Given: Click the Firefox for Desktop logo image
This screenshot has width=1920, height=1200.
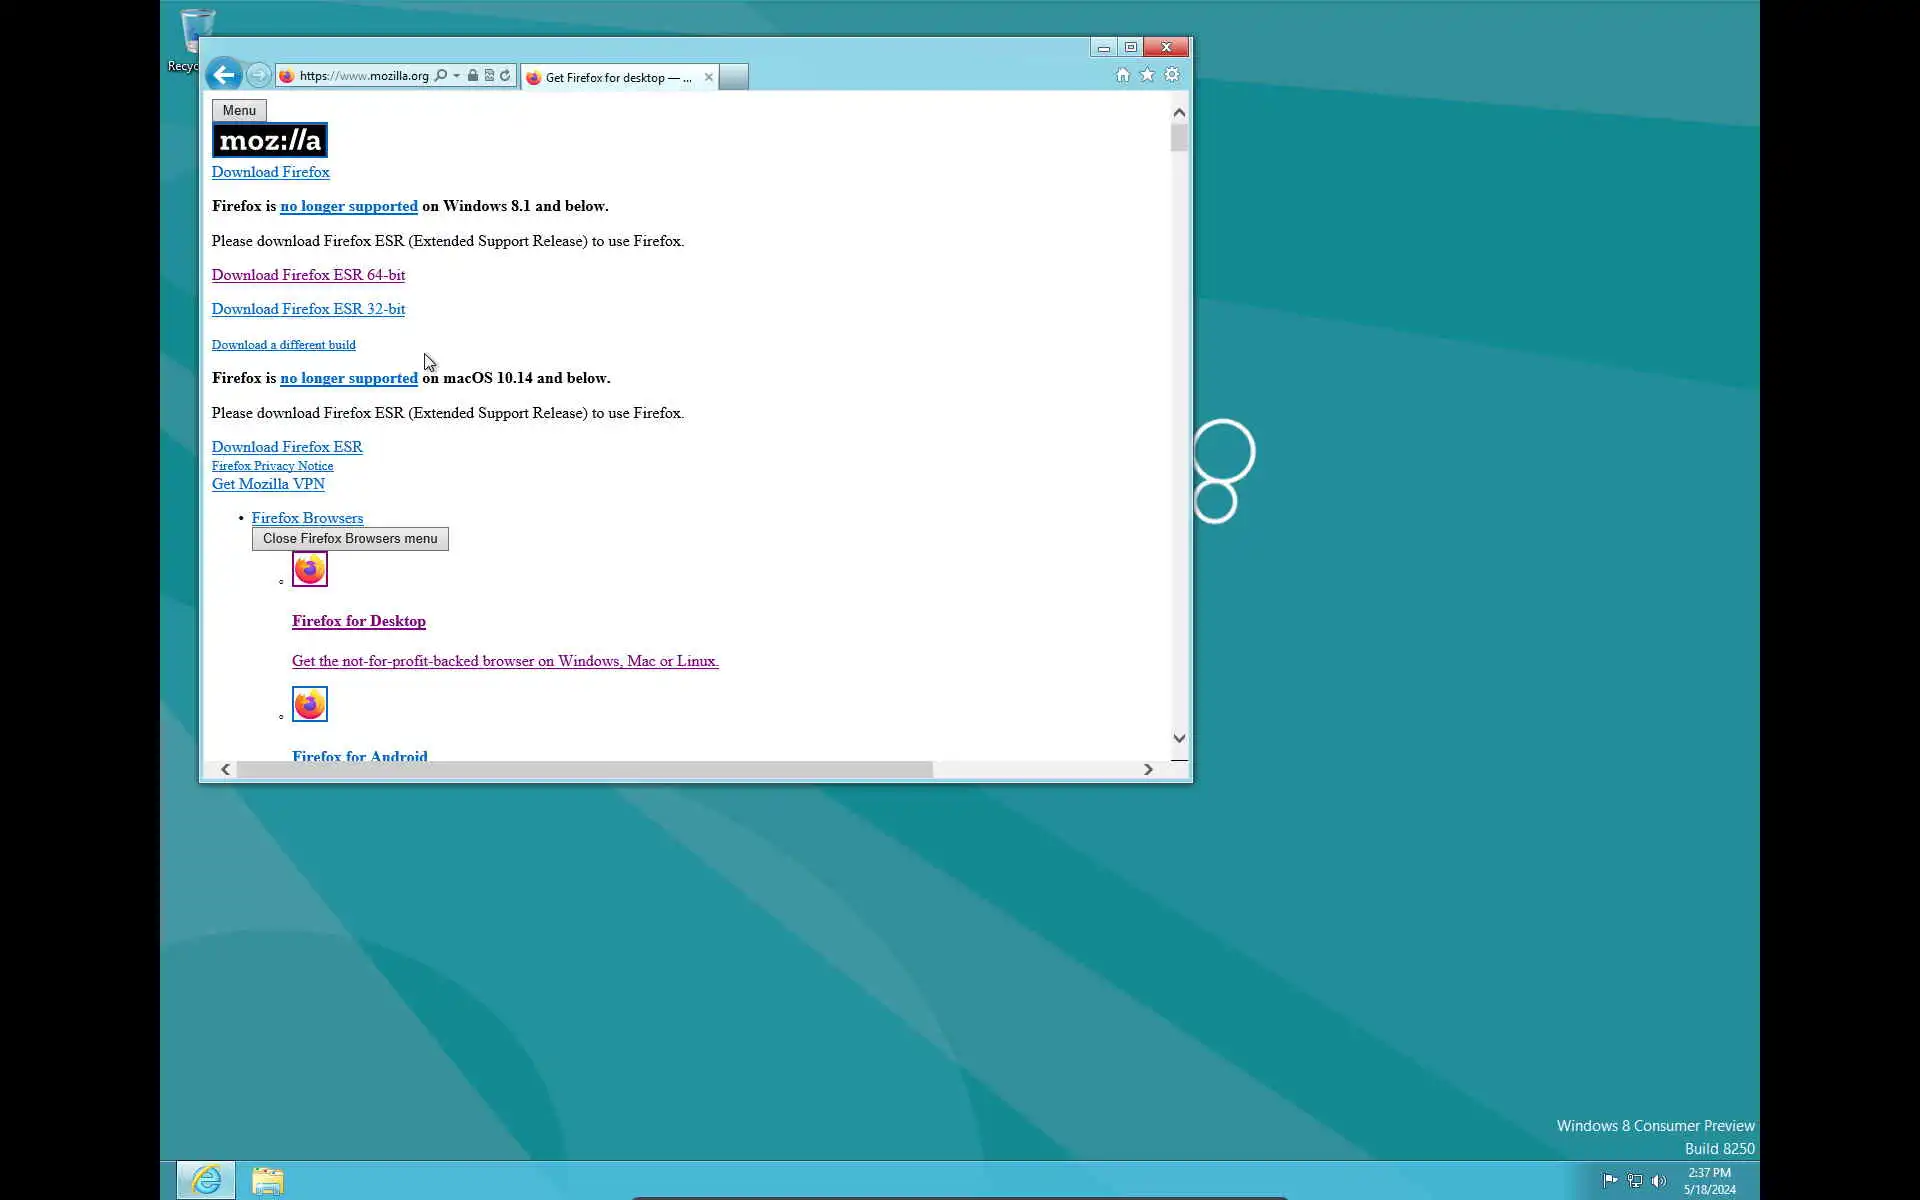Looking at the screenshot, I should (x=309, y=569).
